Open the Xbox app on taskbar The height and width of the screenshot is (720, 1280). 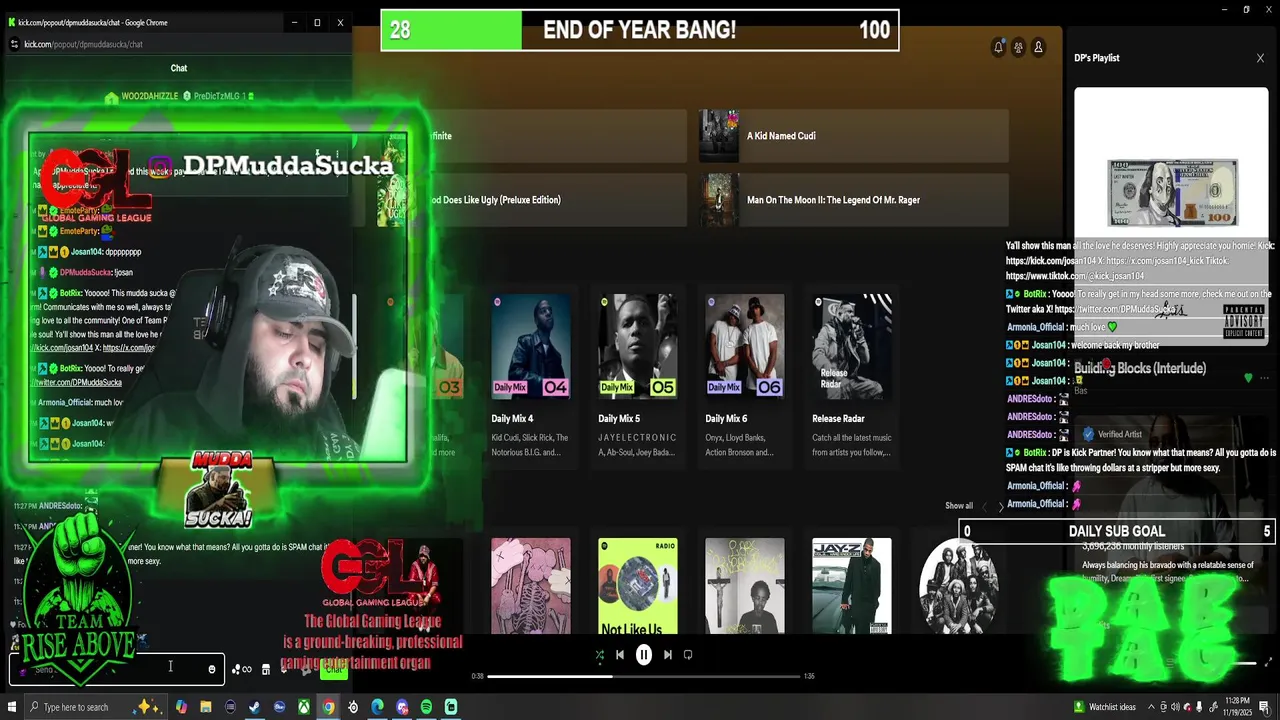[x=303, y=707]
